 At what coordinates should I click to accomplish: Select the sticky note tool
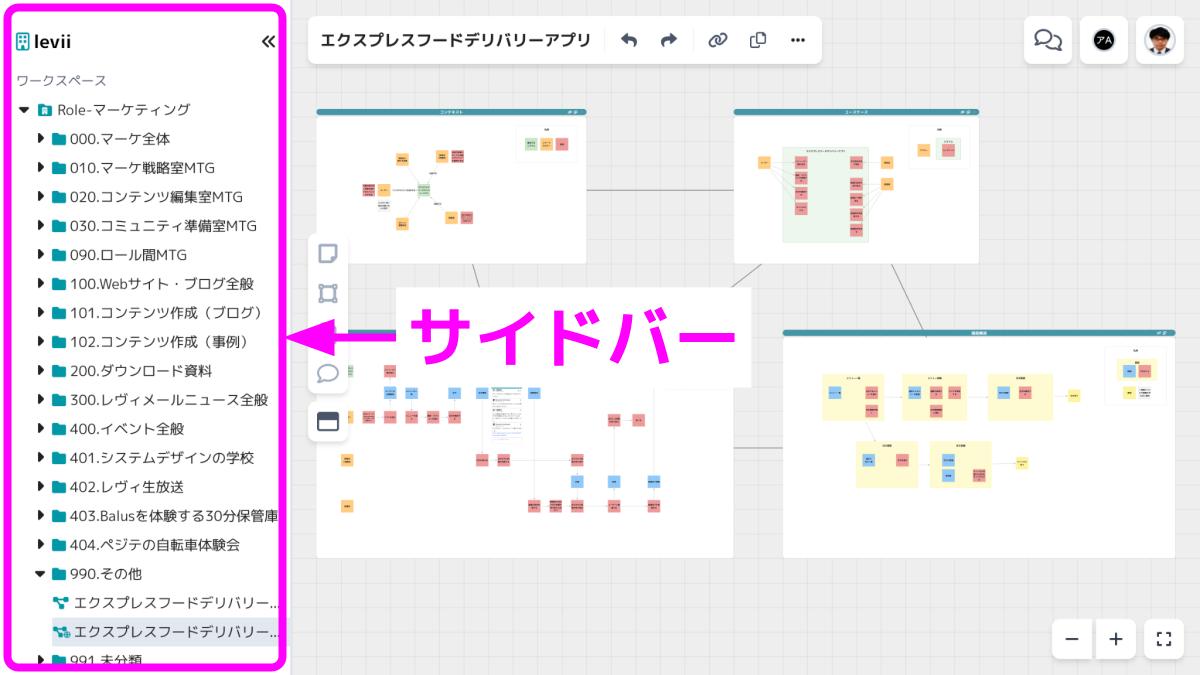click(328, 253)
